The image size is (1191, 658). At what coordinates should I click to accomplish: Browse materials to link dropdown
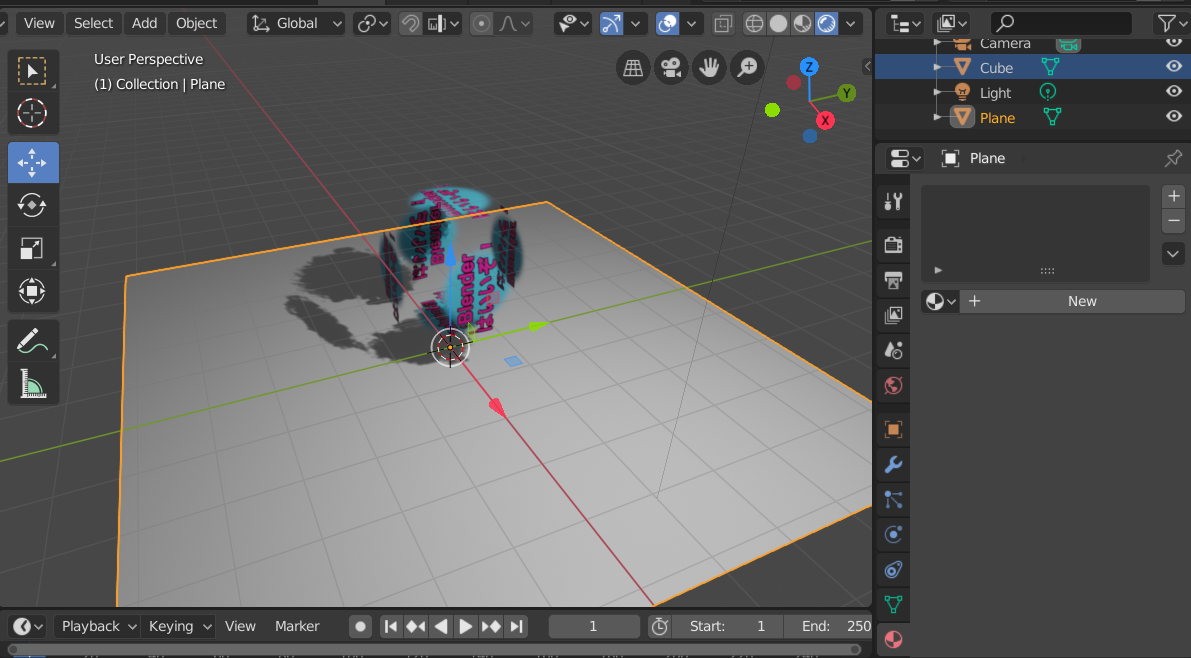(940, 302)
